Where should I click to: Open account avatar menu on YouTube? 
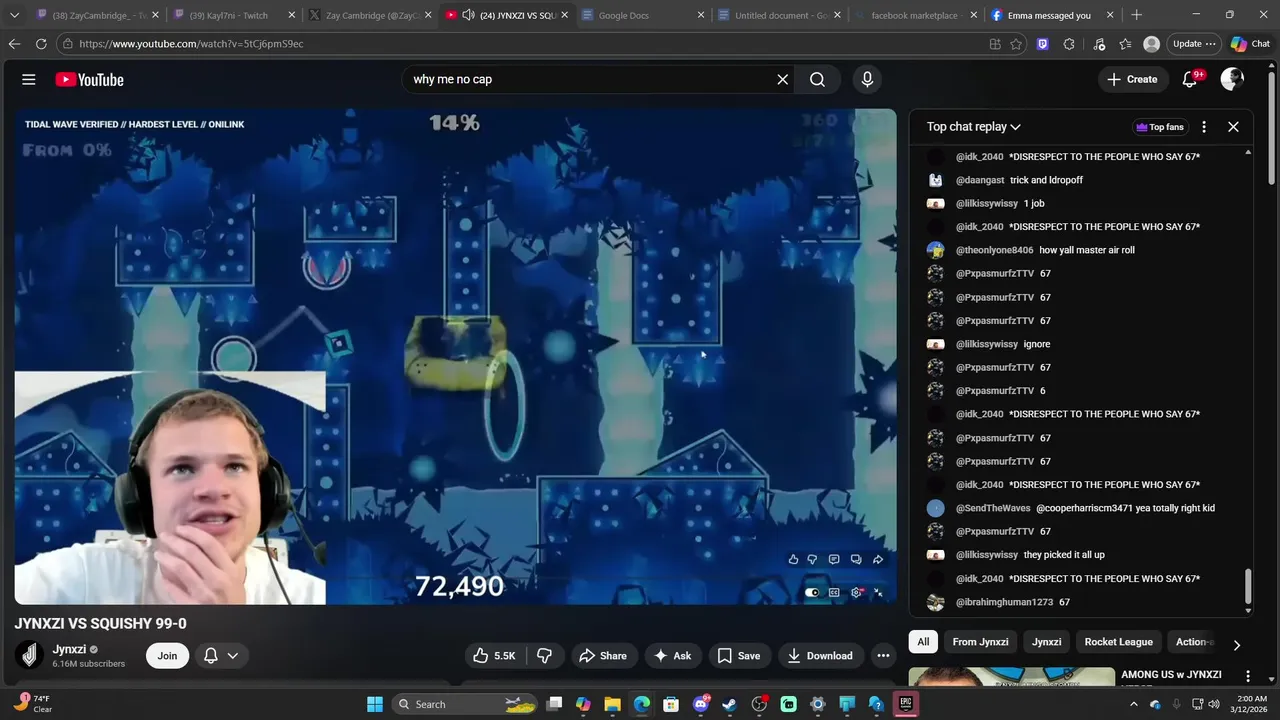(1232, 79)
